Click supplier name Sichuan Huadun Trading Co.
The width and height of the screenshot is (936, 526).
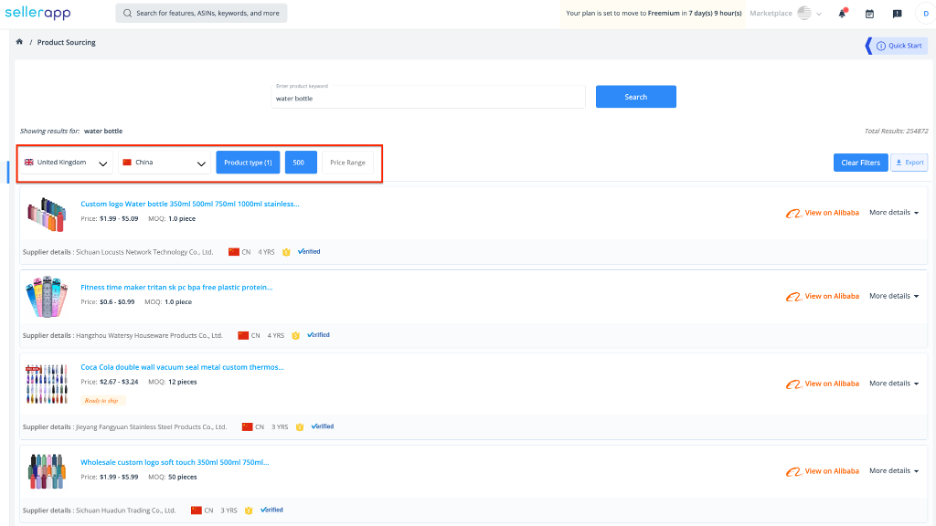[126, 510]
